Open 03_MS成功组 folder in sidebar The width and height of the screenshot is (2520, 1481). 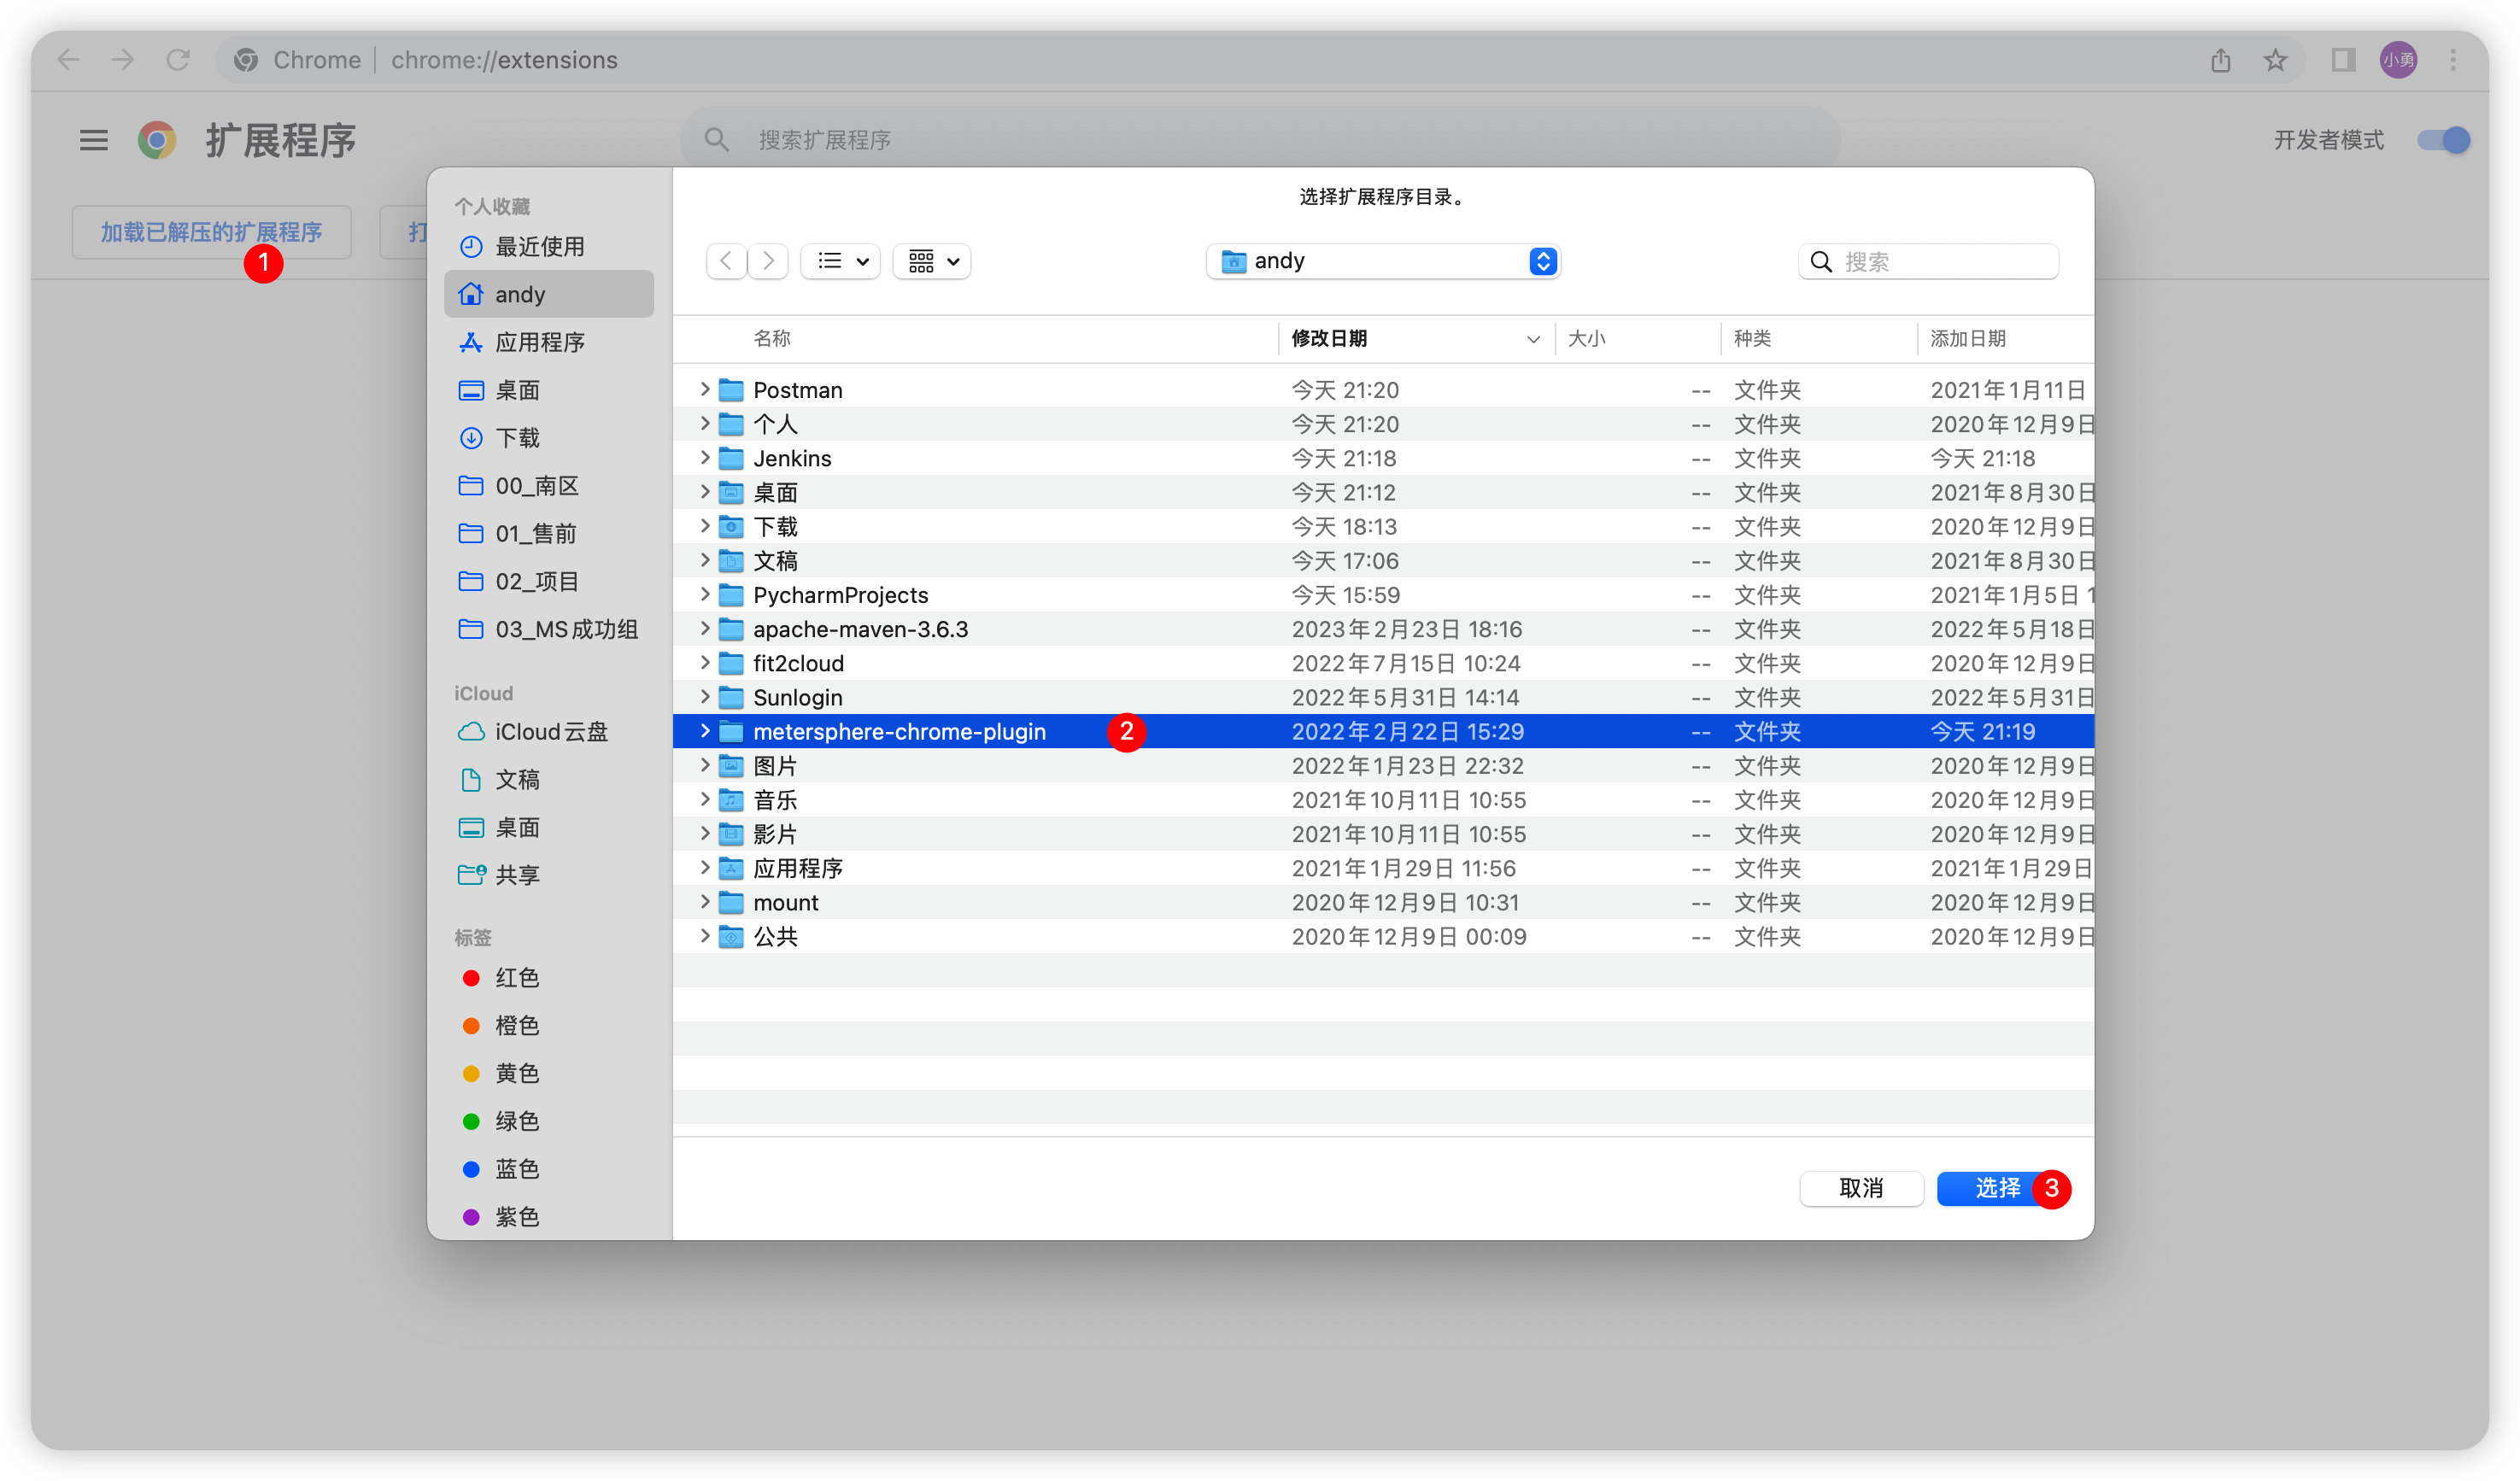click(549, 629)
